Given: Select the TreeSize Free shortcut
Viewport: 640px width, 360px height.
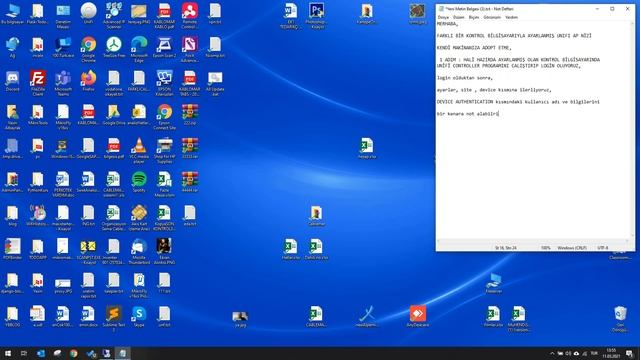Looking at the screenshot, I should 114,48.
